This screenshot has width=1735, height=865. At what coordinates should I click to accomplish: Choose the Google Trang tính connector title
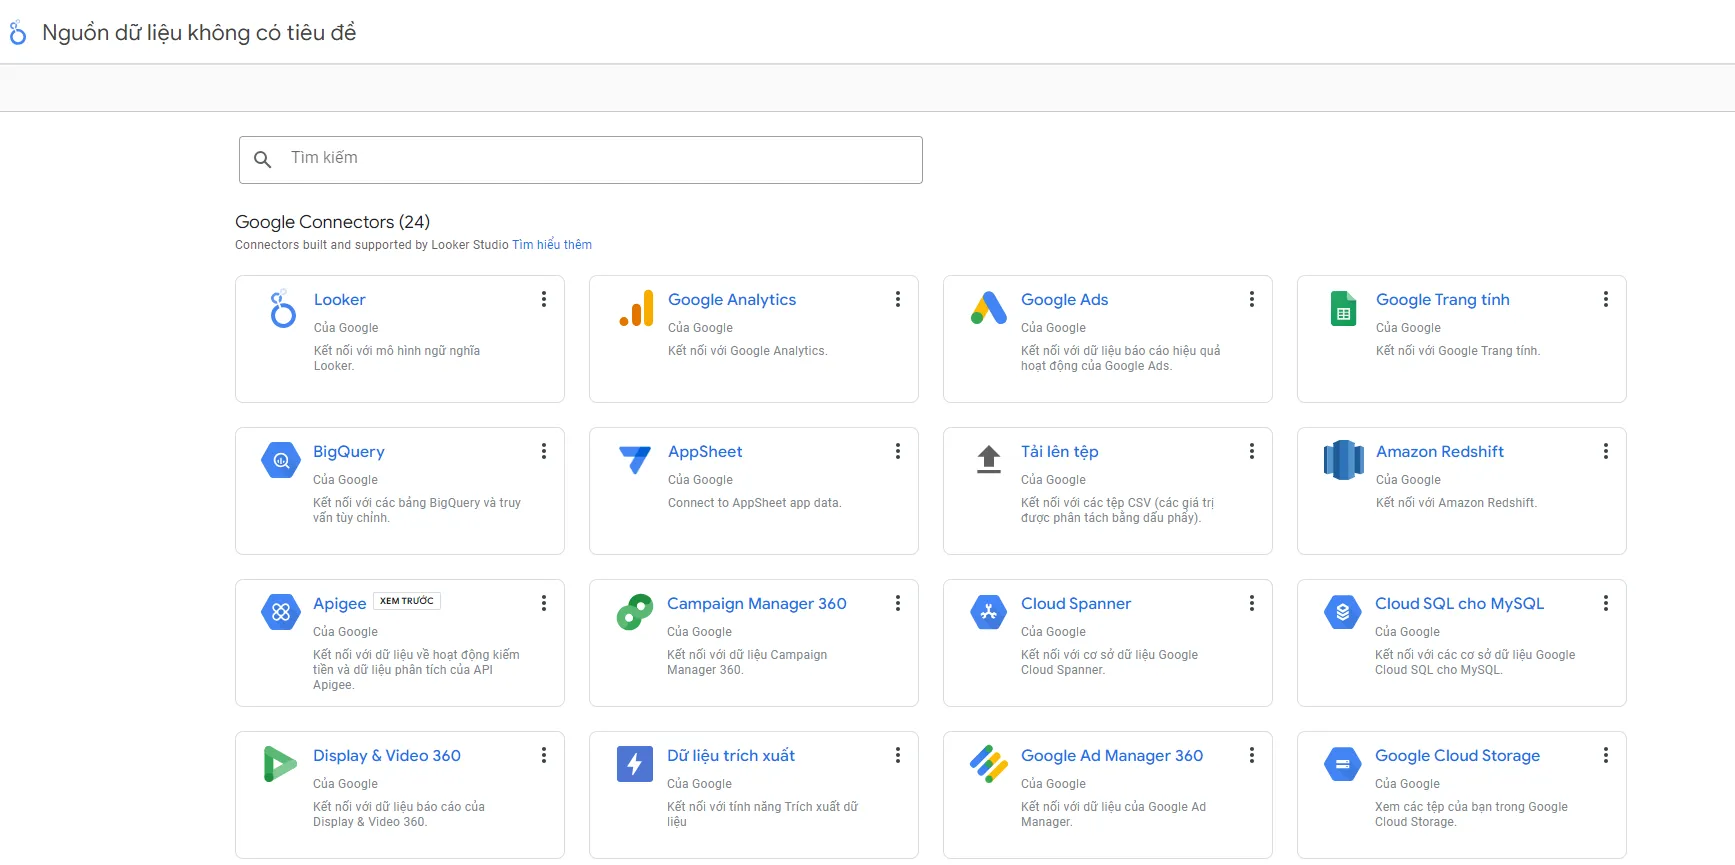coord(1442,300)
